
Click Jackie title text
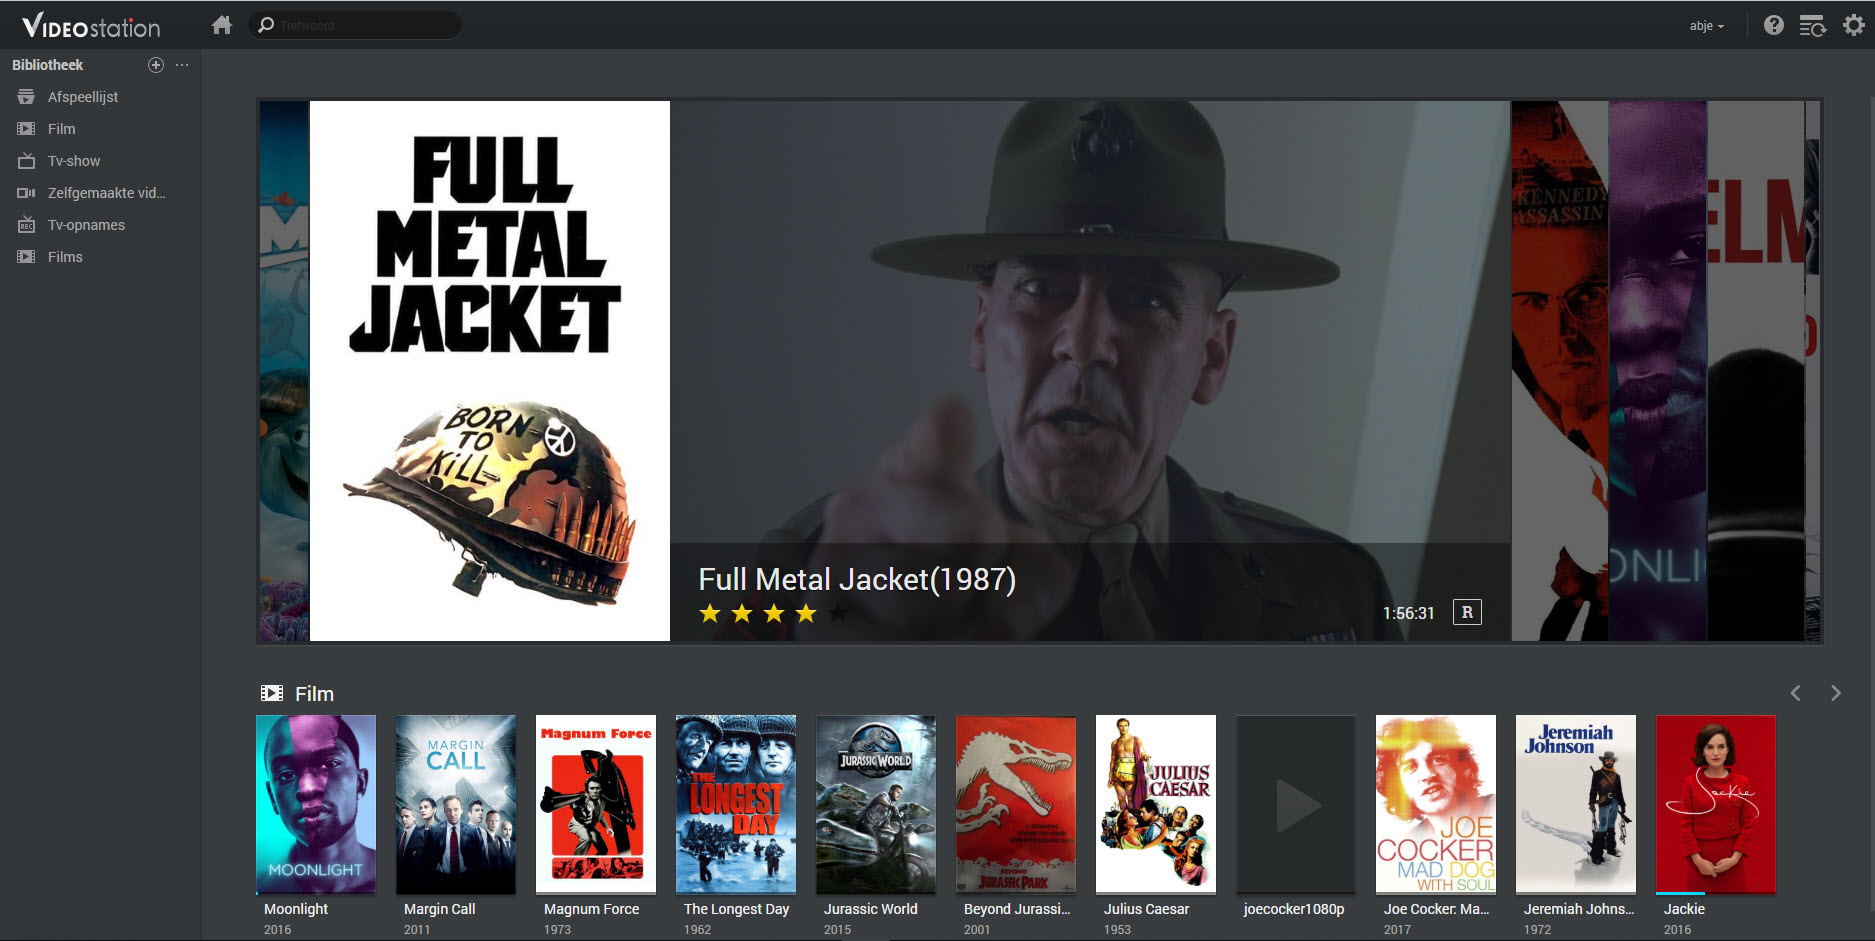click(1684, 909)
